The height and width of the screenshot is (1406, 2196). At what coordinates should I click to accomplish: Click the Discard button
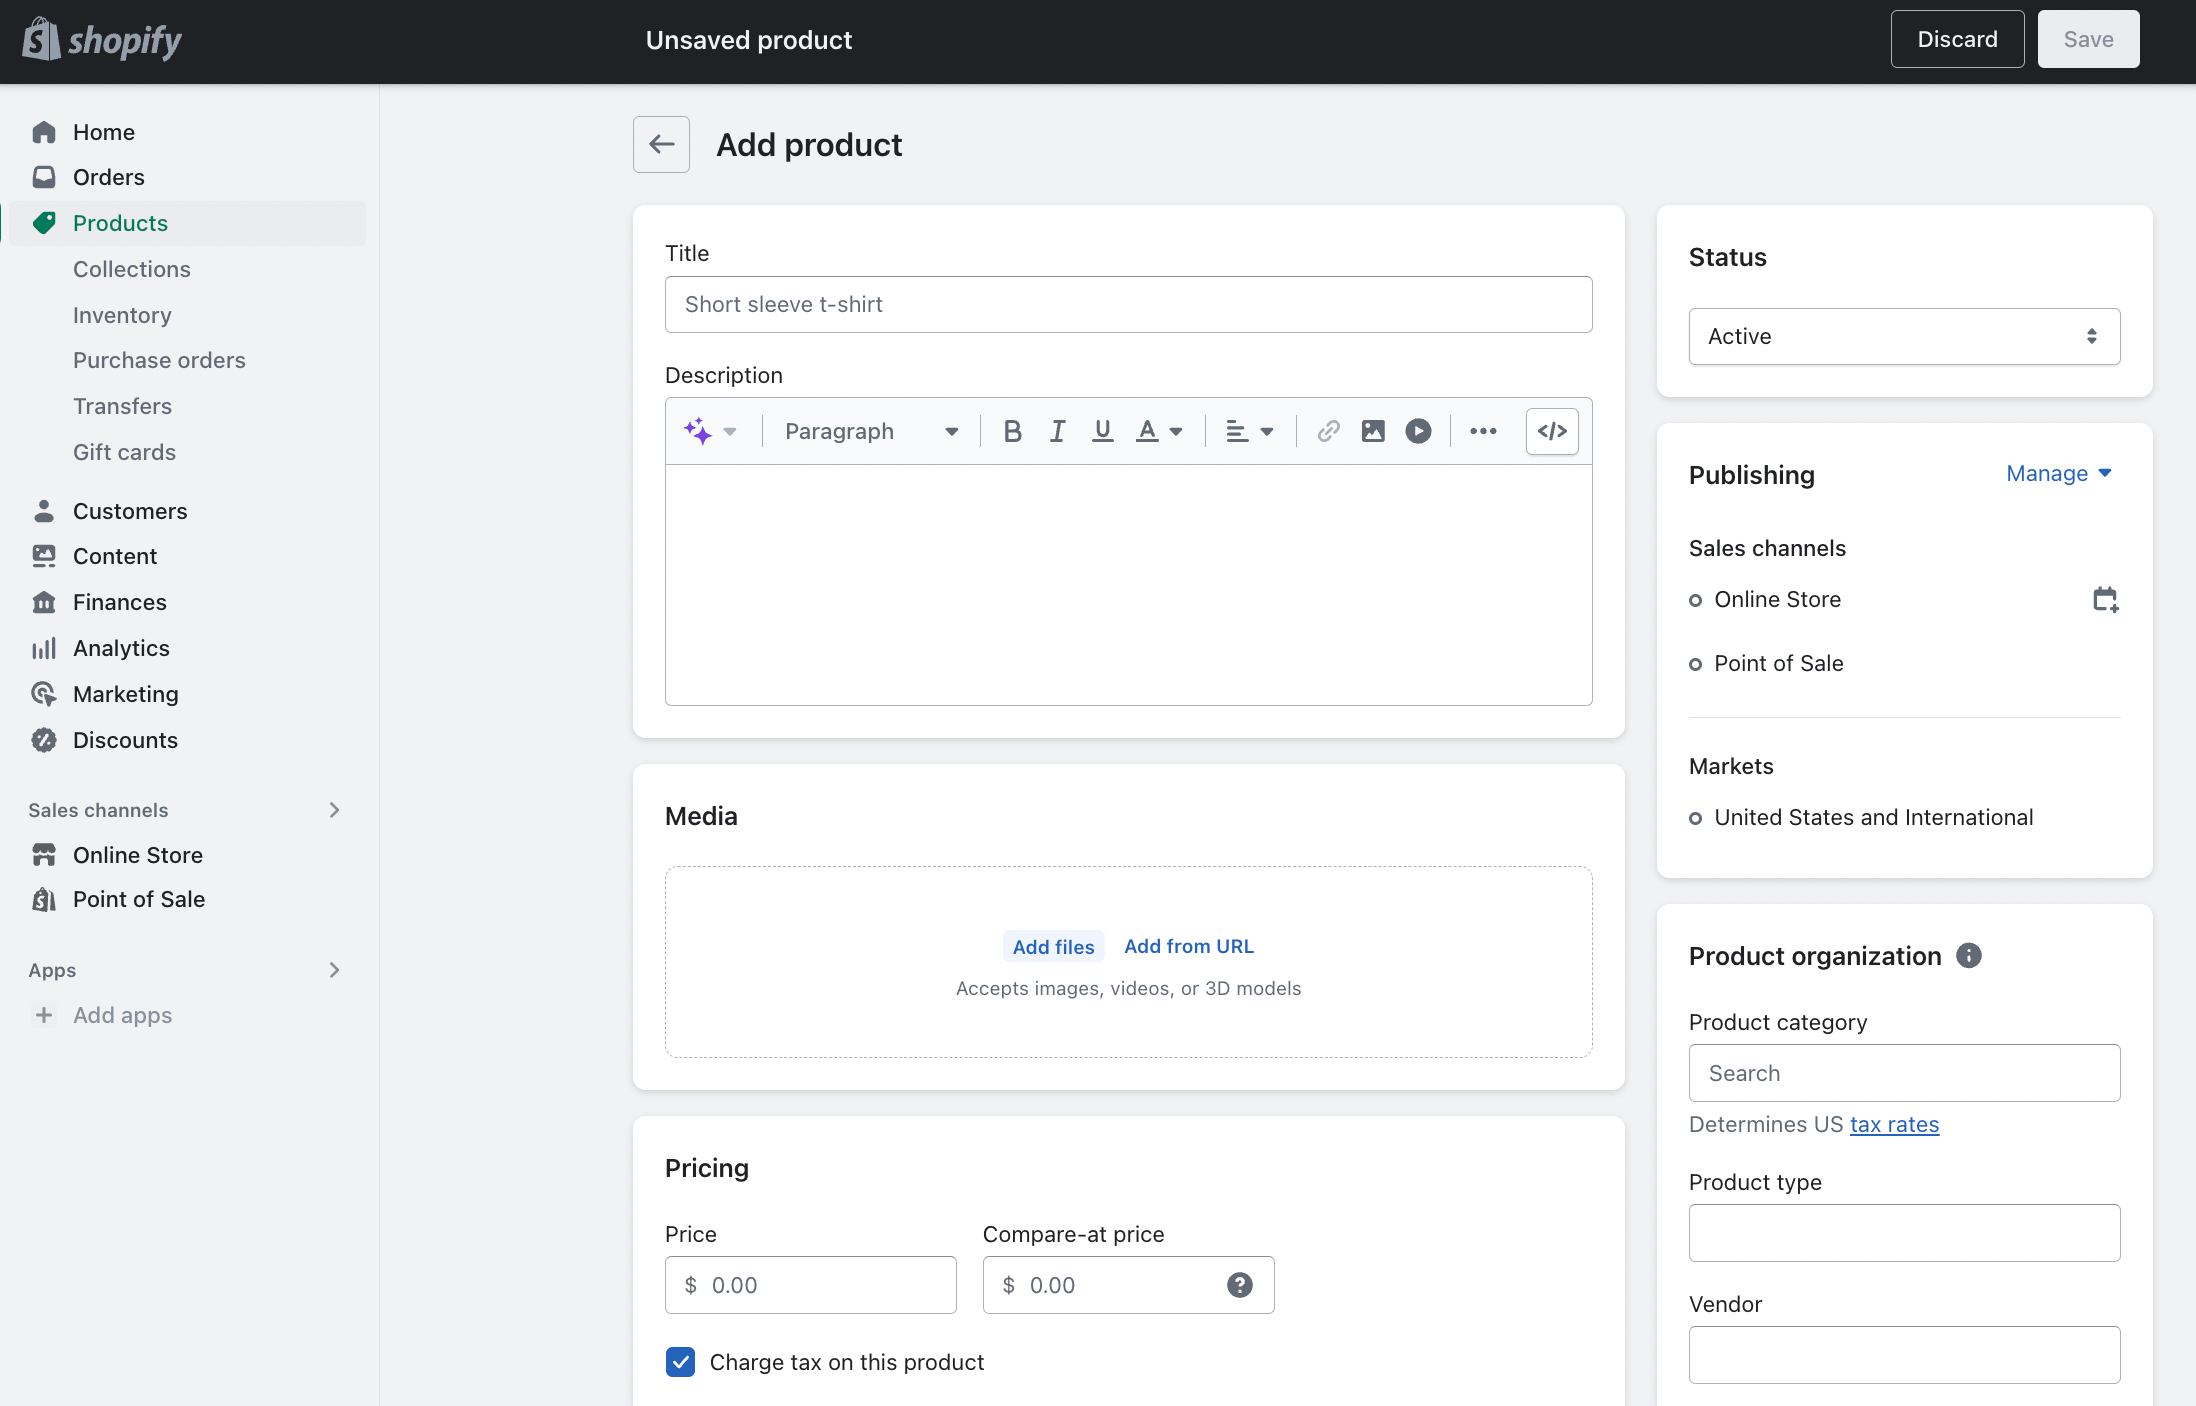click(1957, 39)
